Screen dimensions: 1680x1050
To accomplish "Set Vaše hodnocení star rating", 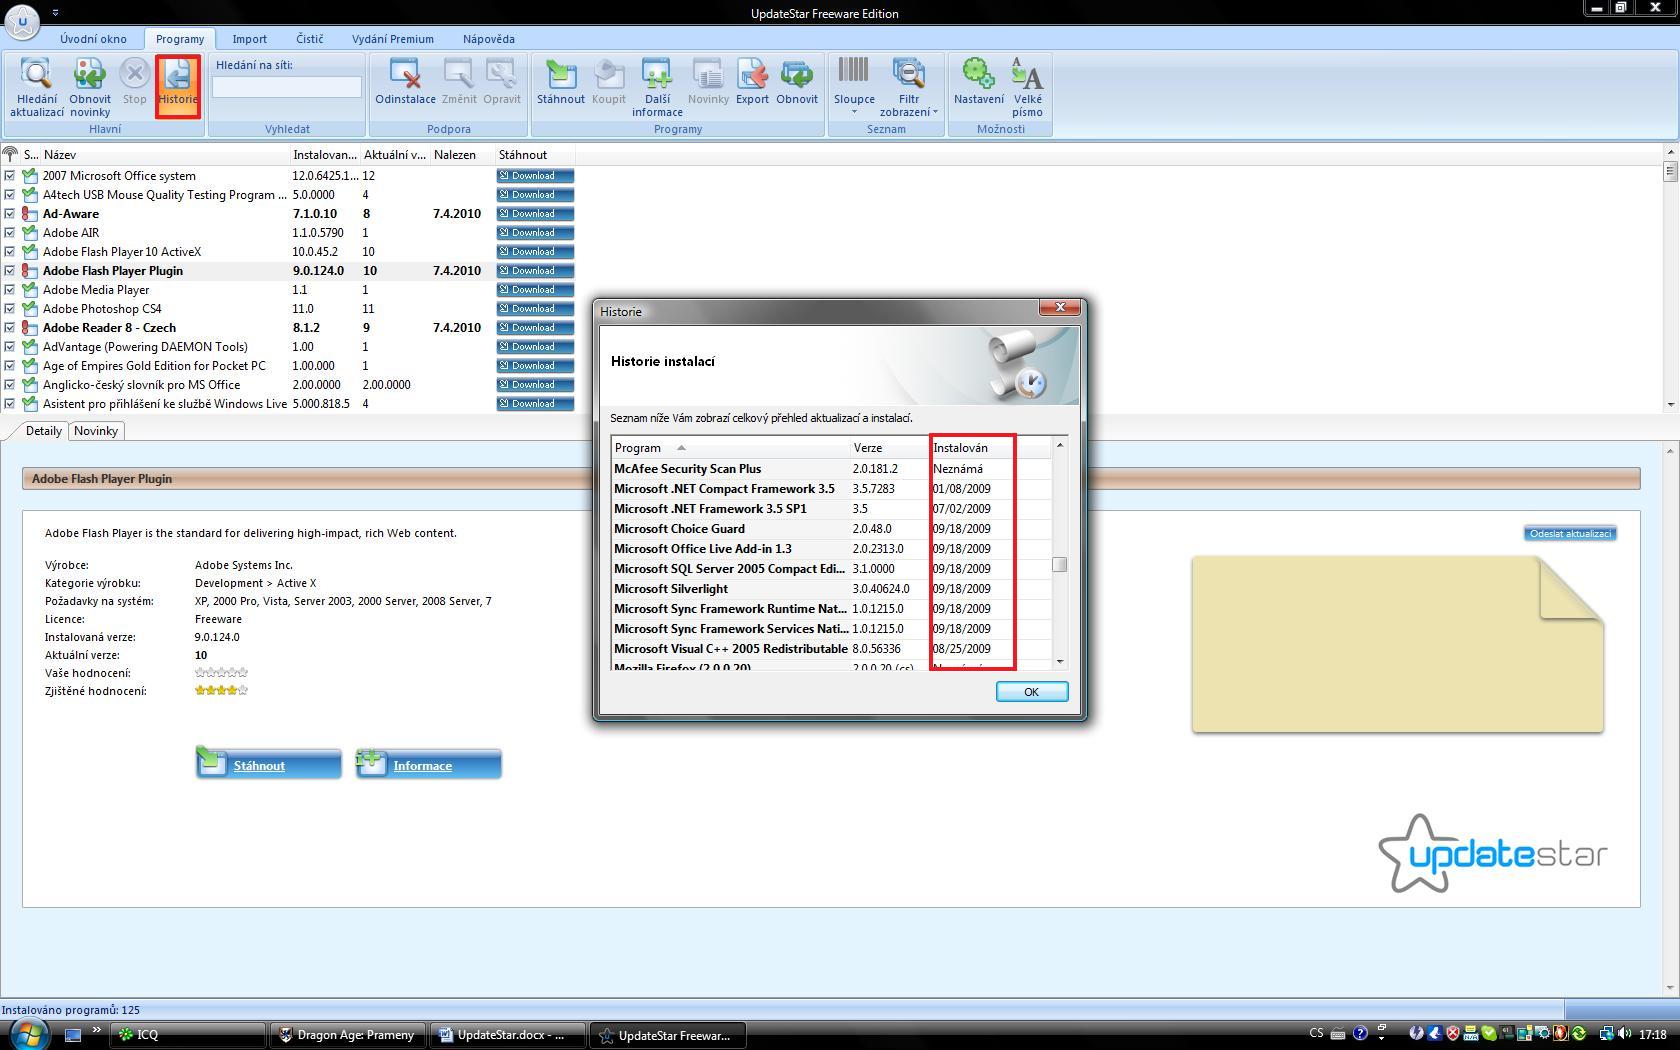I will click(221, 673).
